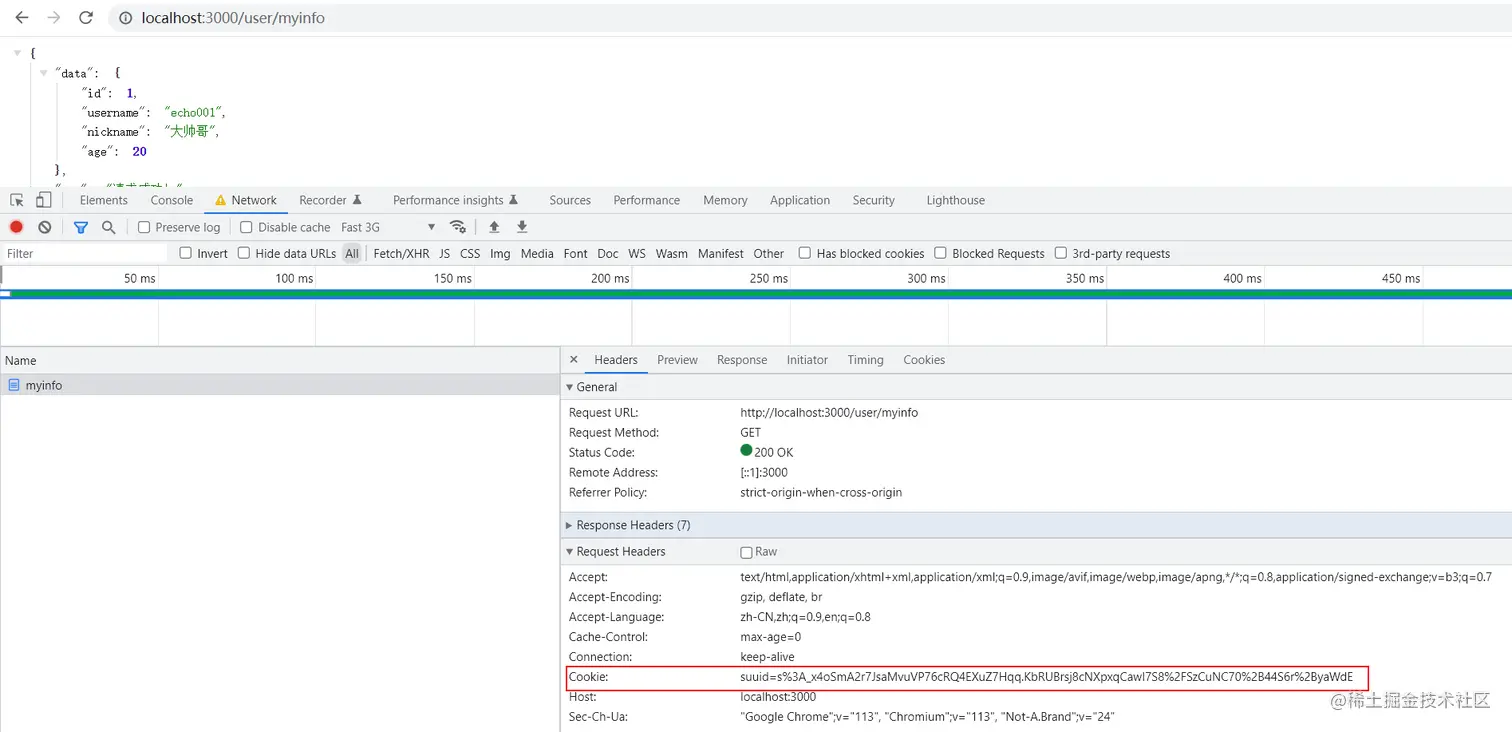Click the import HAR upload arrow icon

click(494, 227)
